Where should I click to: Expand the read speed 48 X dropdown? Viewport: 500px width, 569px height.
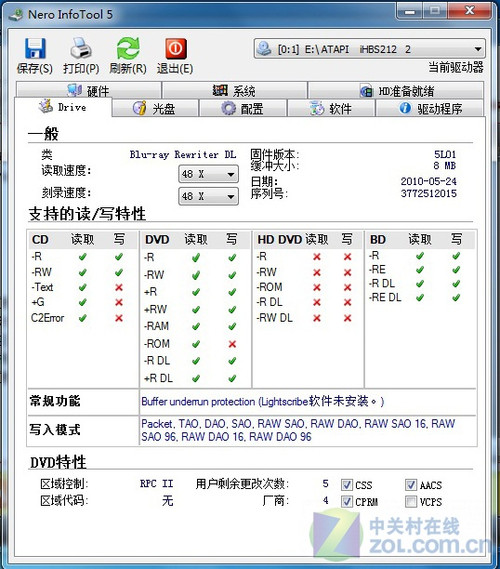click(208, 174)
